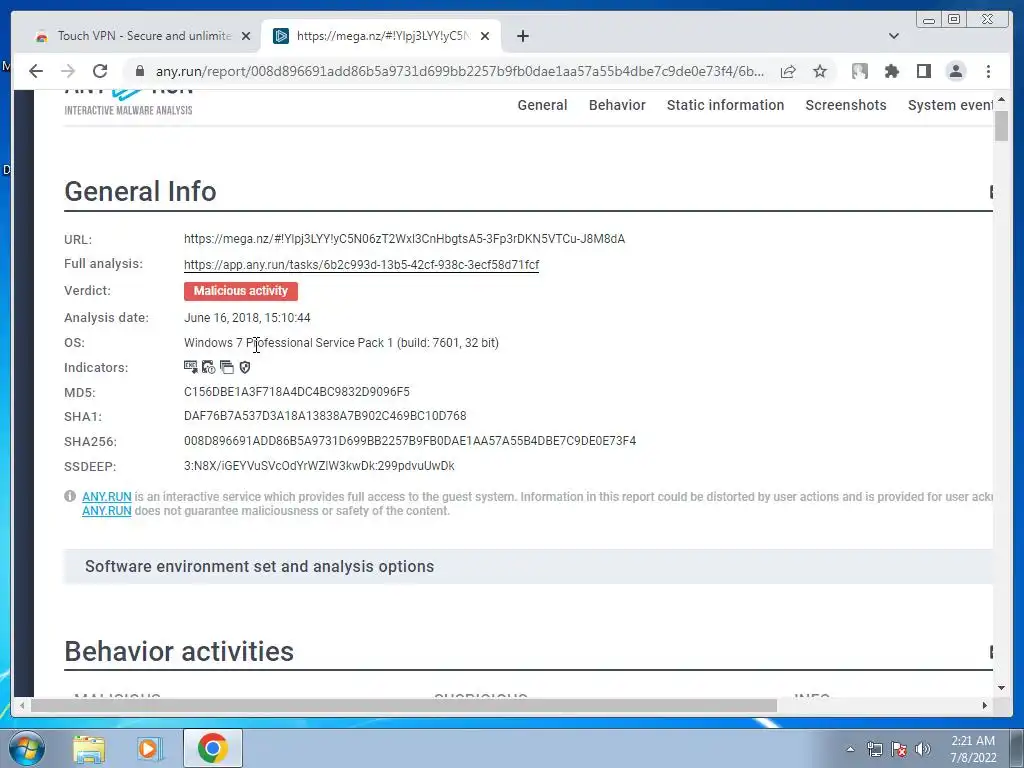Screen dimensions: 1024x768
Task: Launch Windows Media Player from taskbar
Action: click(149, 748)
